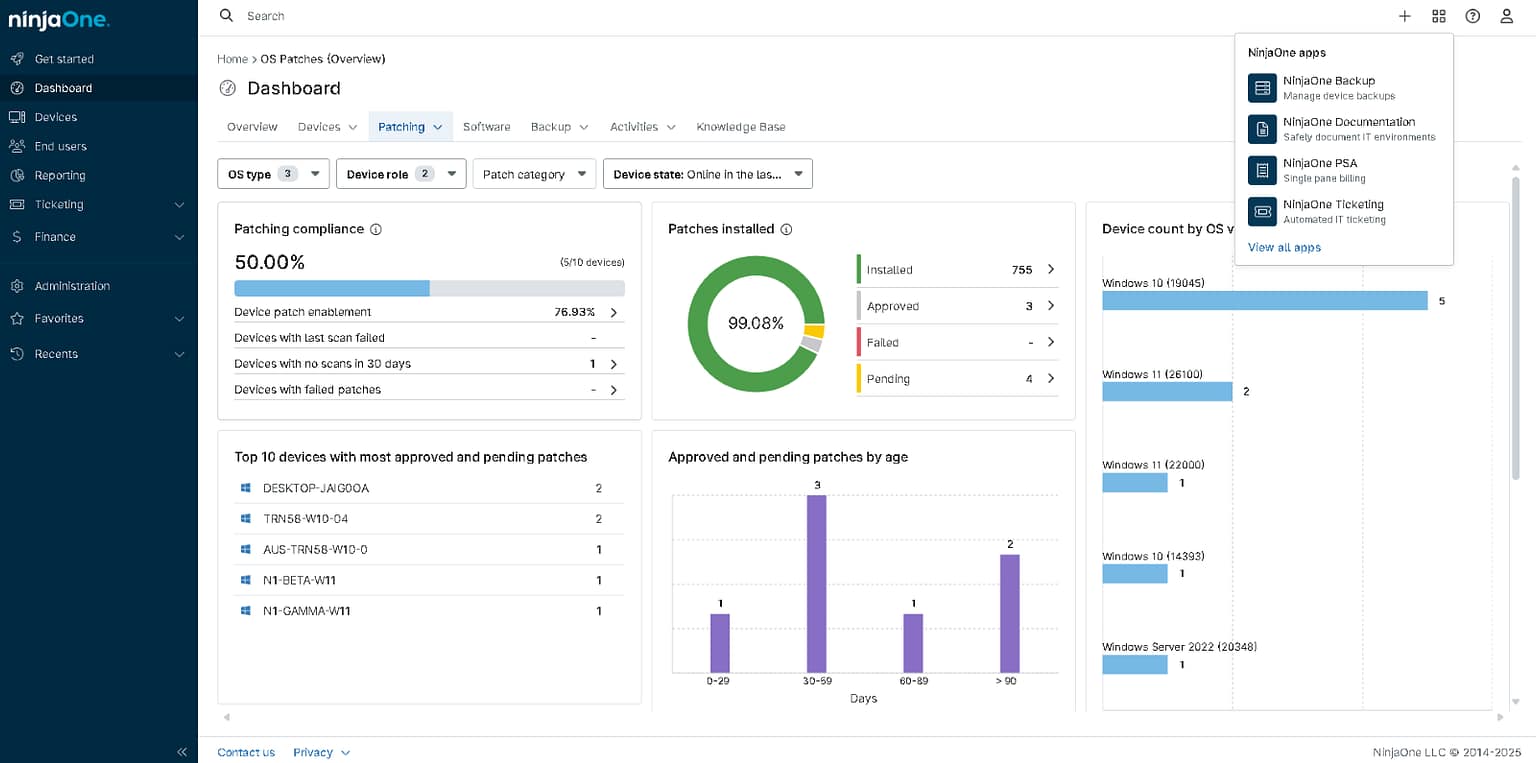Open the Software tab
This screenshot has height=763, width=1536.
click(487, 127)
